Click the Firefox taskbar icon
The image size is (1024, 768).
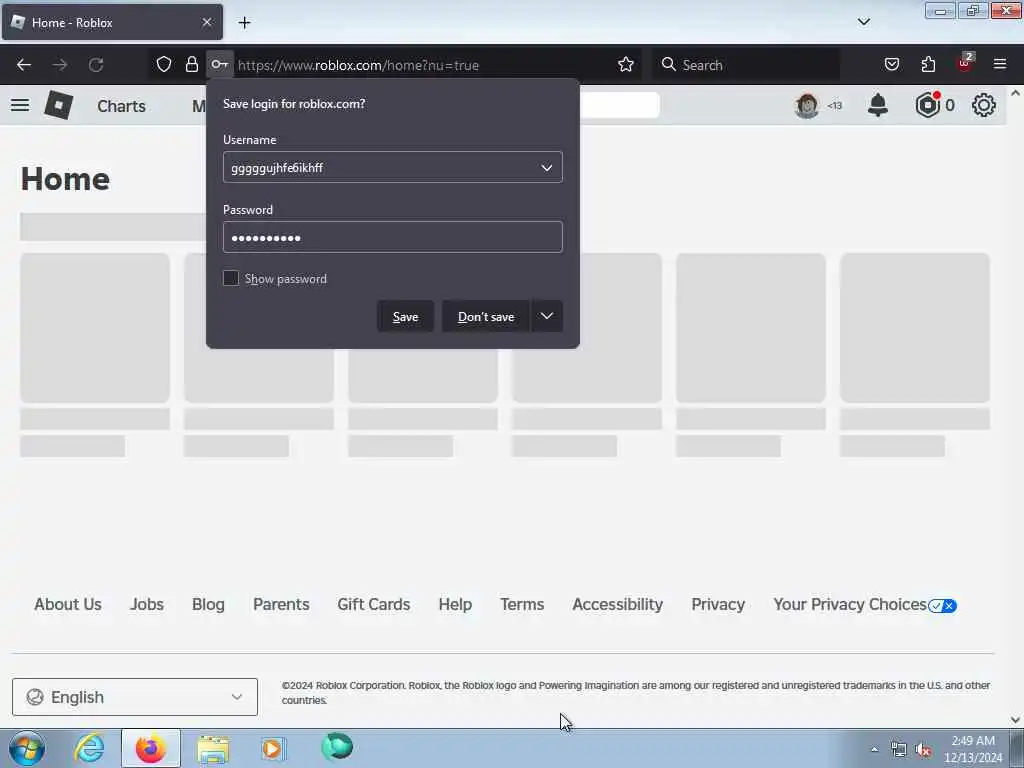tap(151, 748)
